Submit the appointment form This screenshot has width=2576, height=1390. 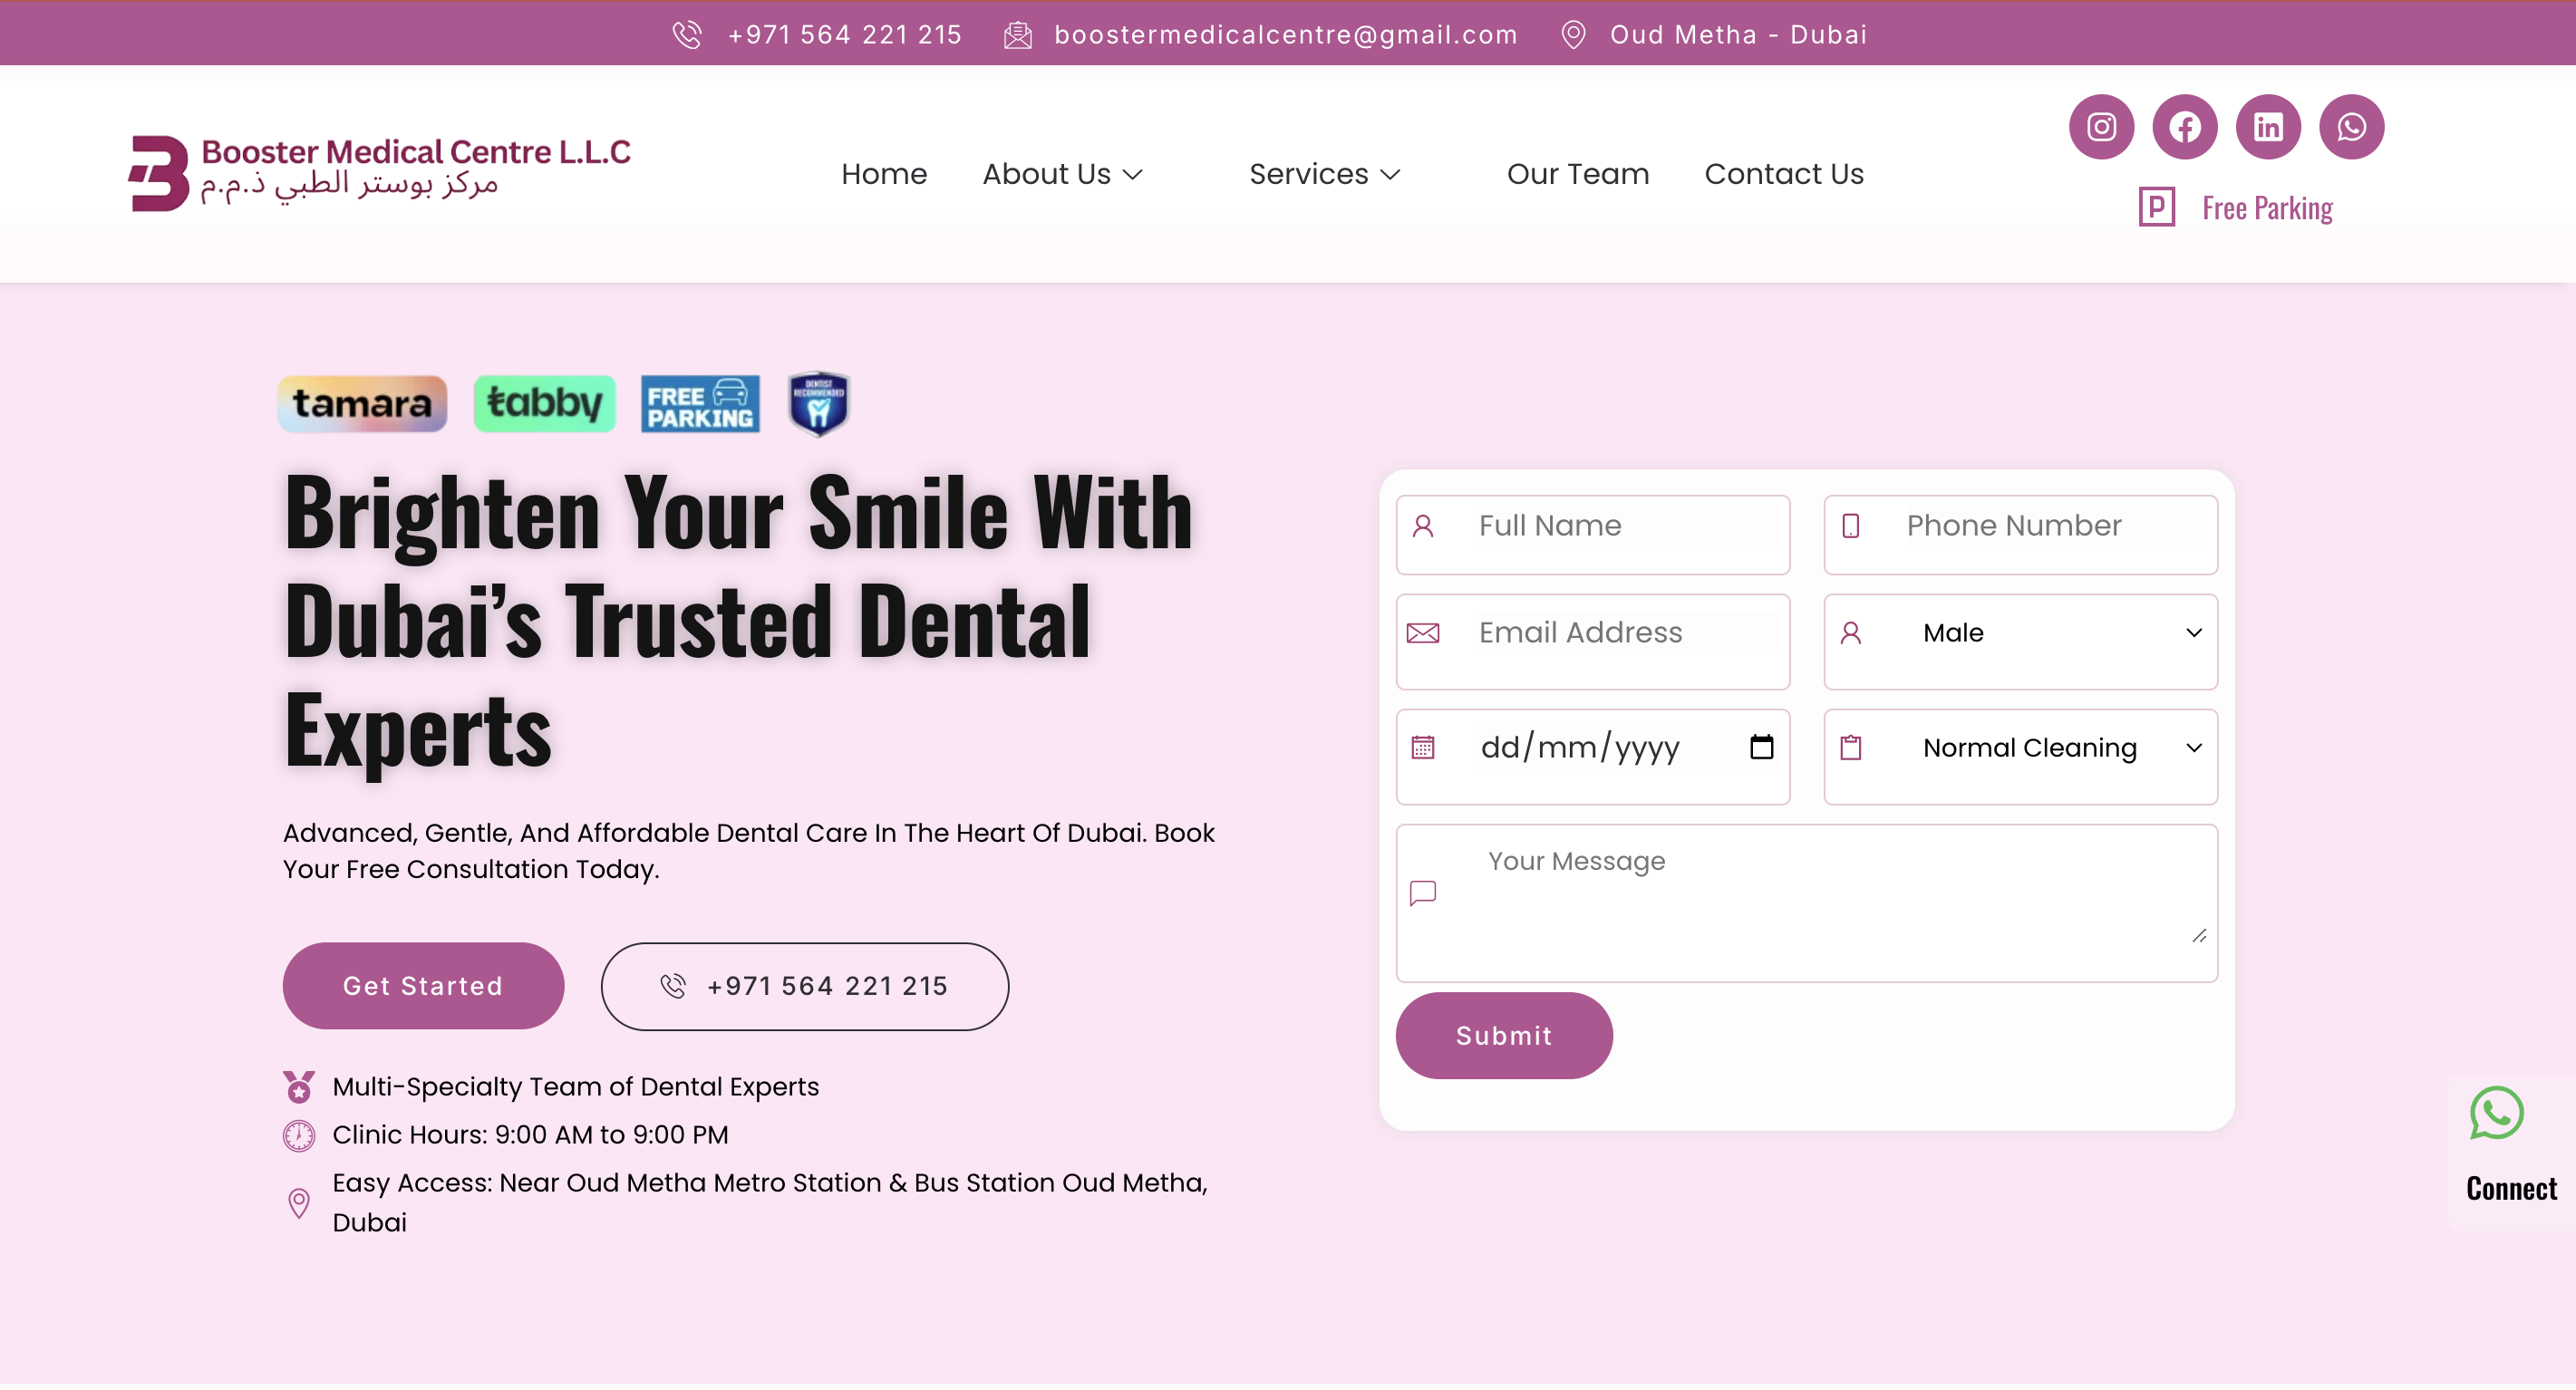tap(1503, 1036)
